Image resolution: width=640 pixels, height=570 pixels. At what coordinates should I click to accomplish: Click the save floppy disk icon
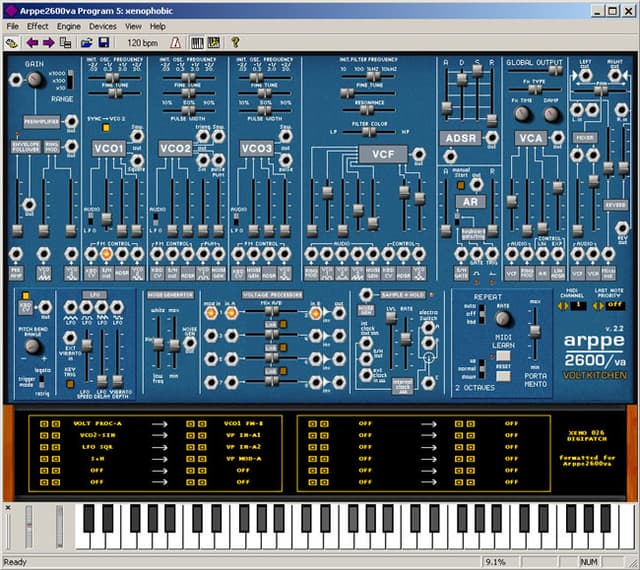103,43
